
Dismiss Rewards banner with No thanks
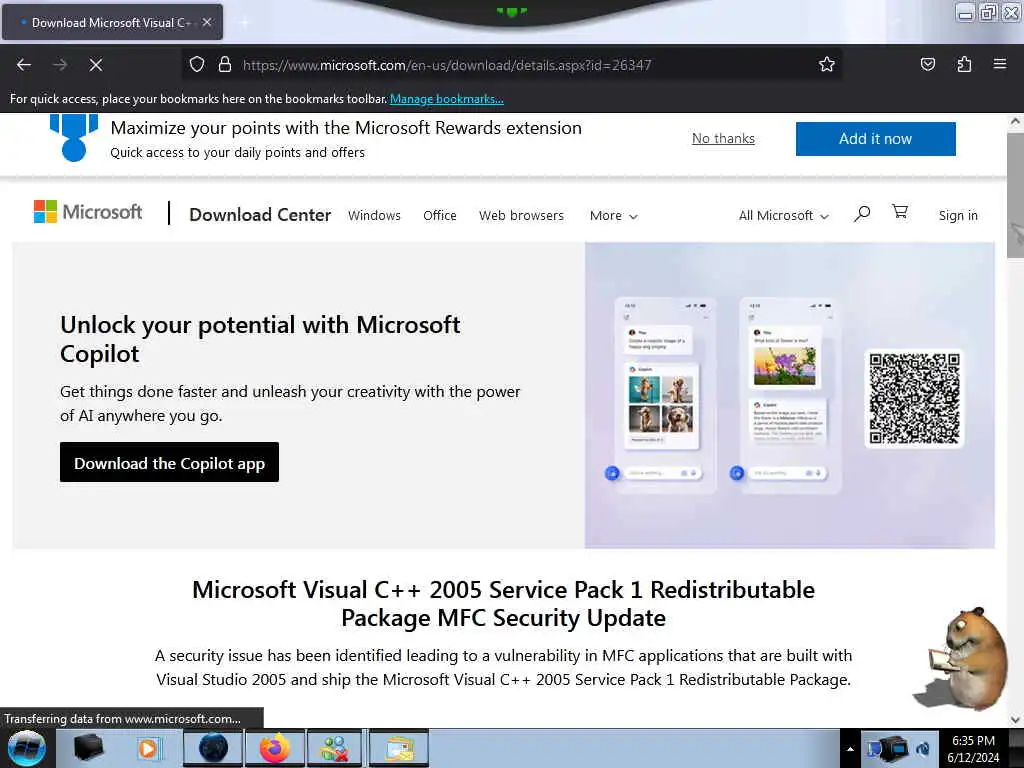pos(723,138)
